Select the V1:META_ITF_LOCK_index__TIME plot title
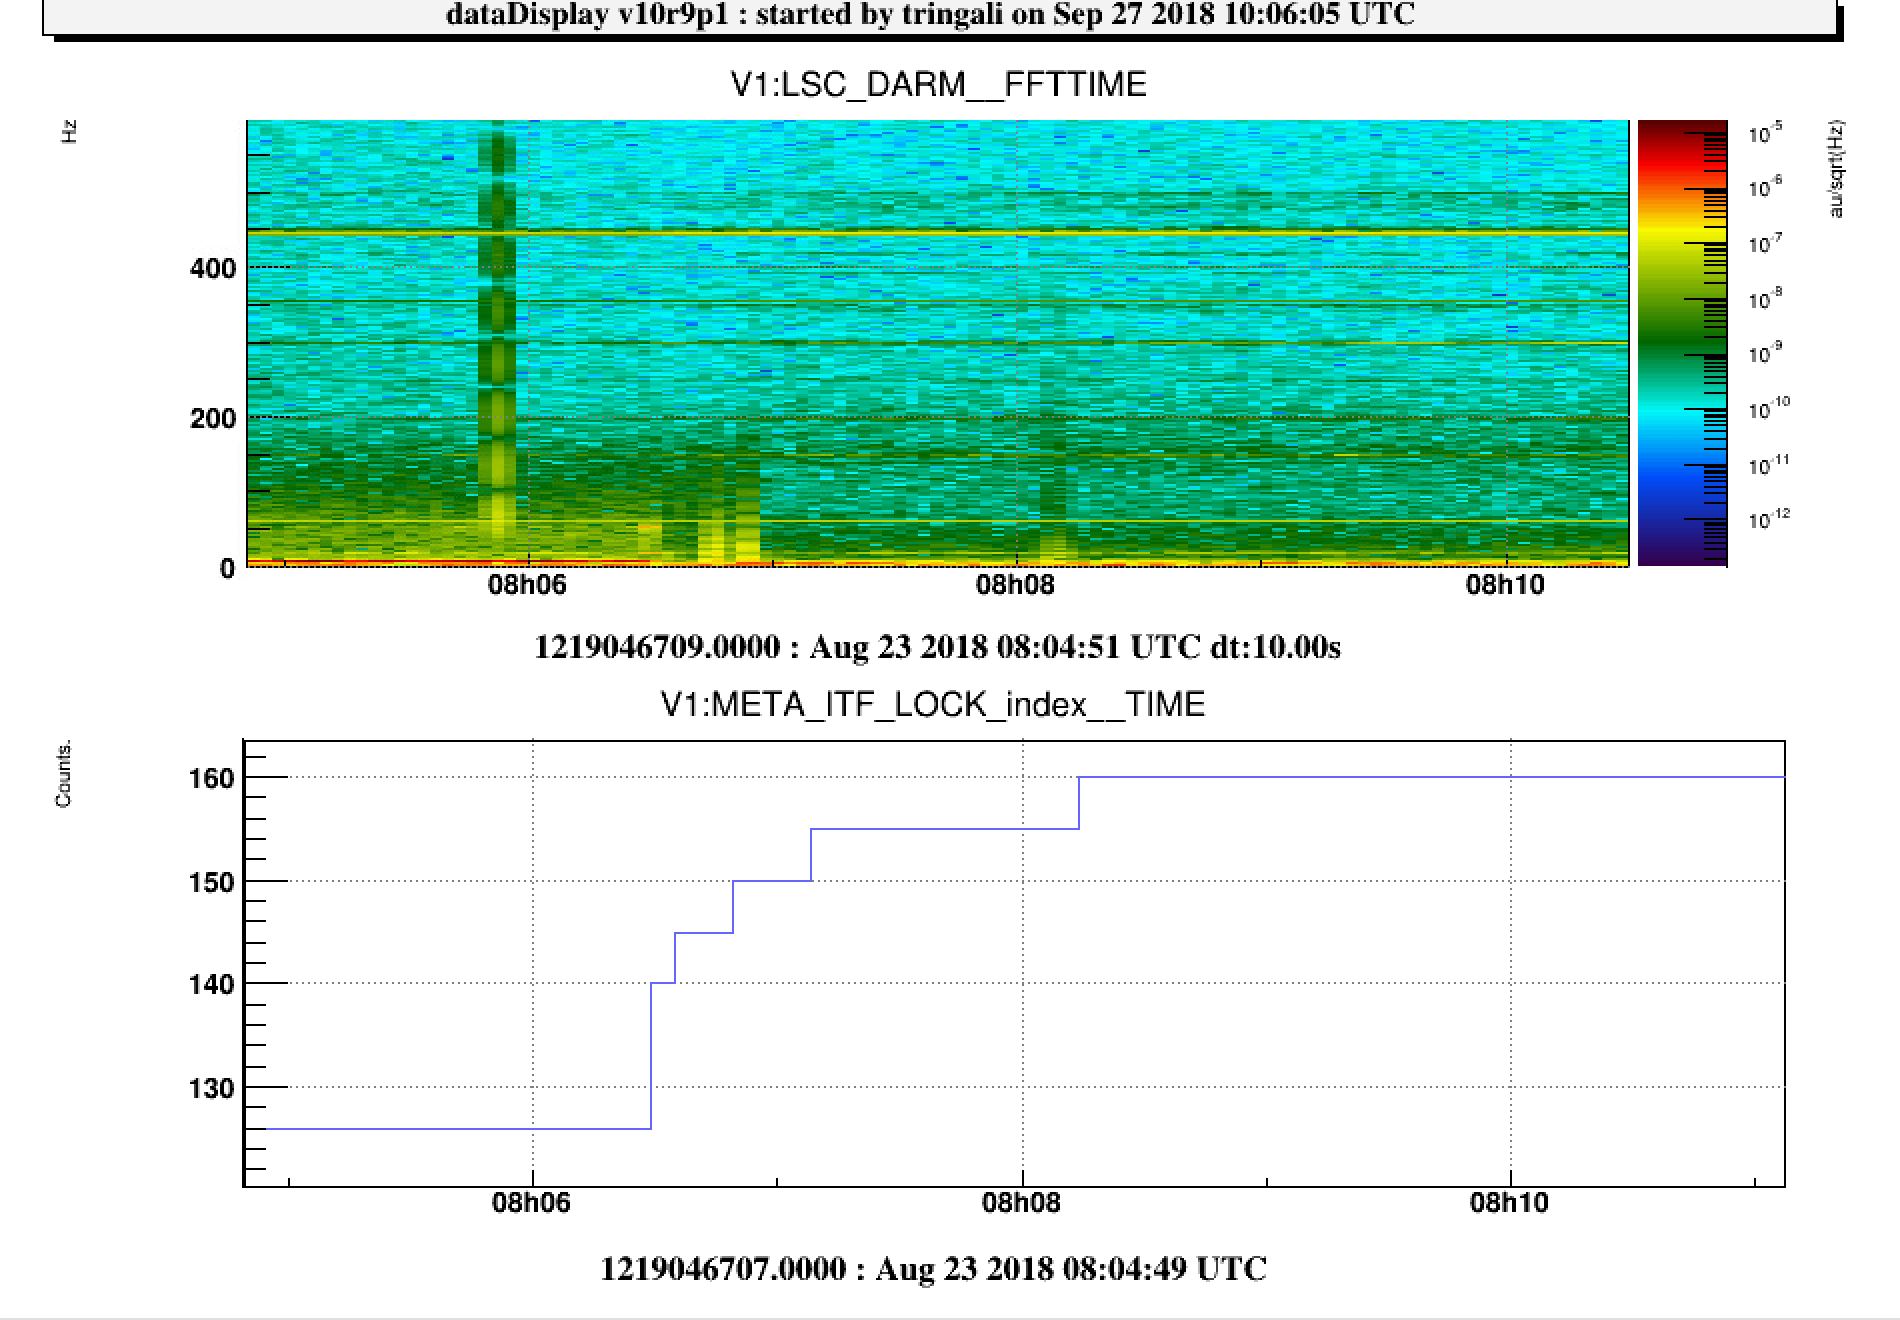The image size is (1900, 1320). tap(932, 705)
